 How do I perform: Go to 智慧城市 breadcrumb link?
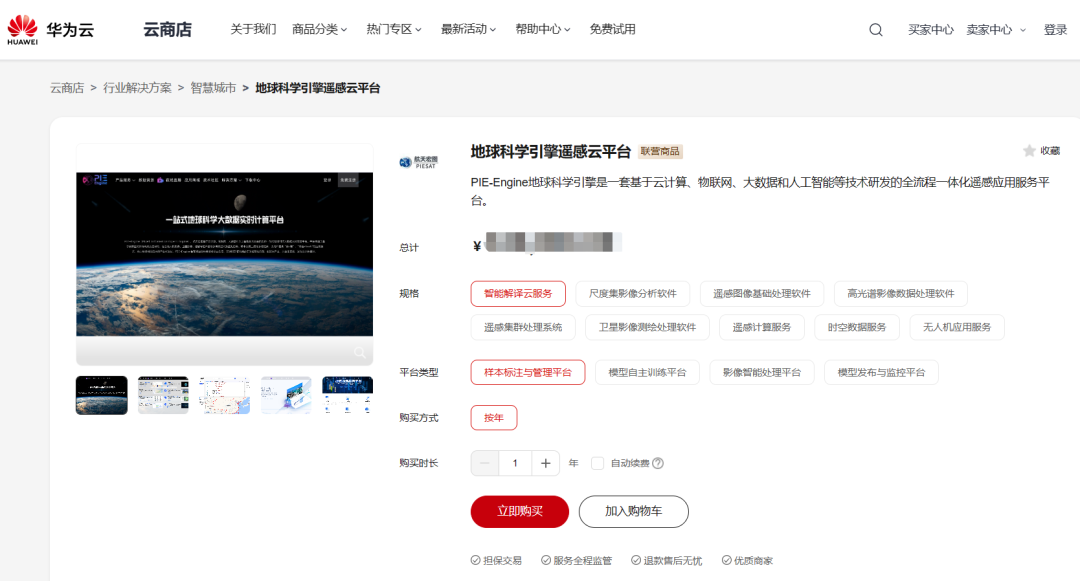click(x=213, y=88)
